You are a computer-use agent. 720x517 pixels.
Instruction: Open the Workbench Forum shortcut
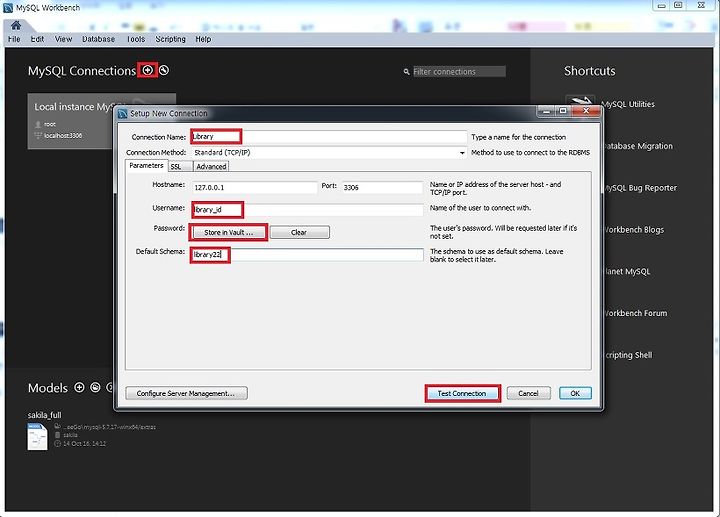point(636,313)
